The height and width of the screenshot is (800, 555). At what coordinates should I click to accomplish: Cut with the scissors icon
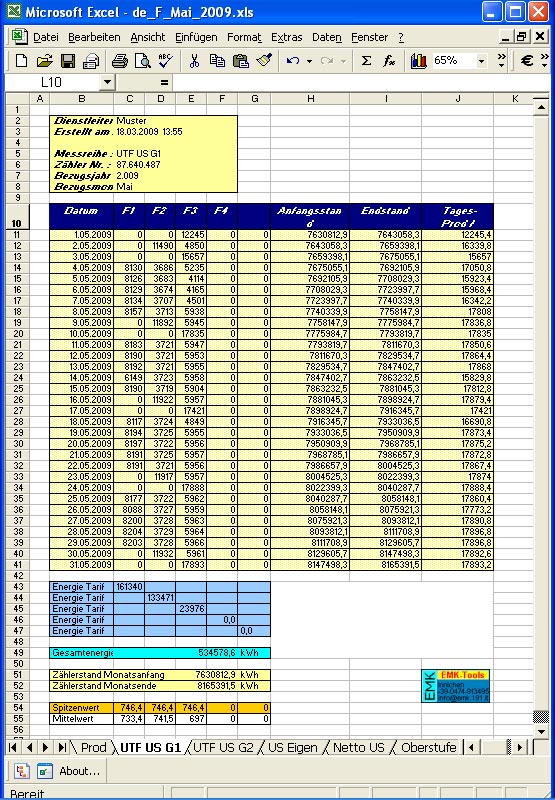coord(194,61)
